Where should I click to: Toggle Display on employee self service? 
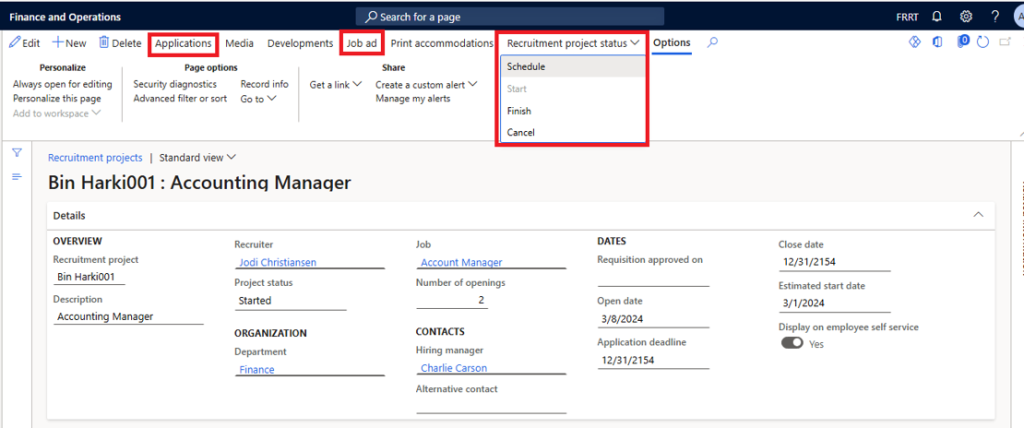[792, 343]
